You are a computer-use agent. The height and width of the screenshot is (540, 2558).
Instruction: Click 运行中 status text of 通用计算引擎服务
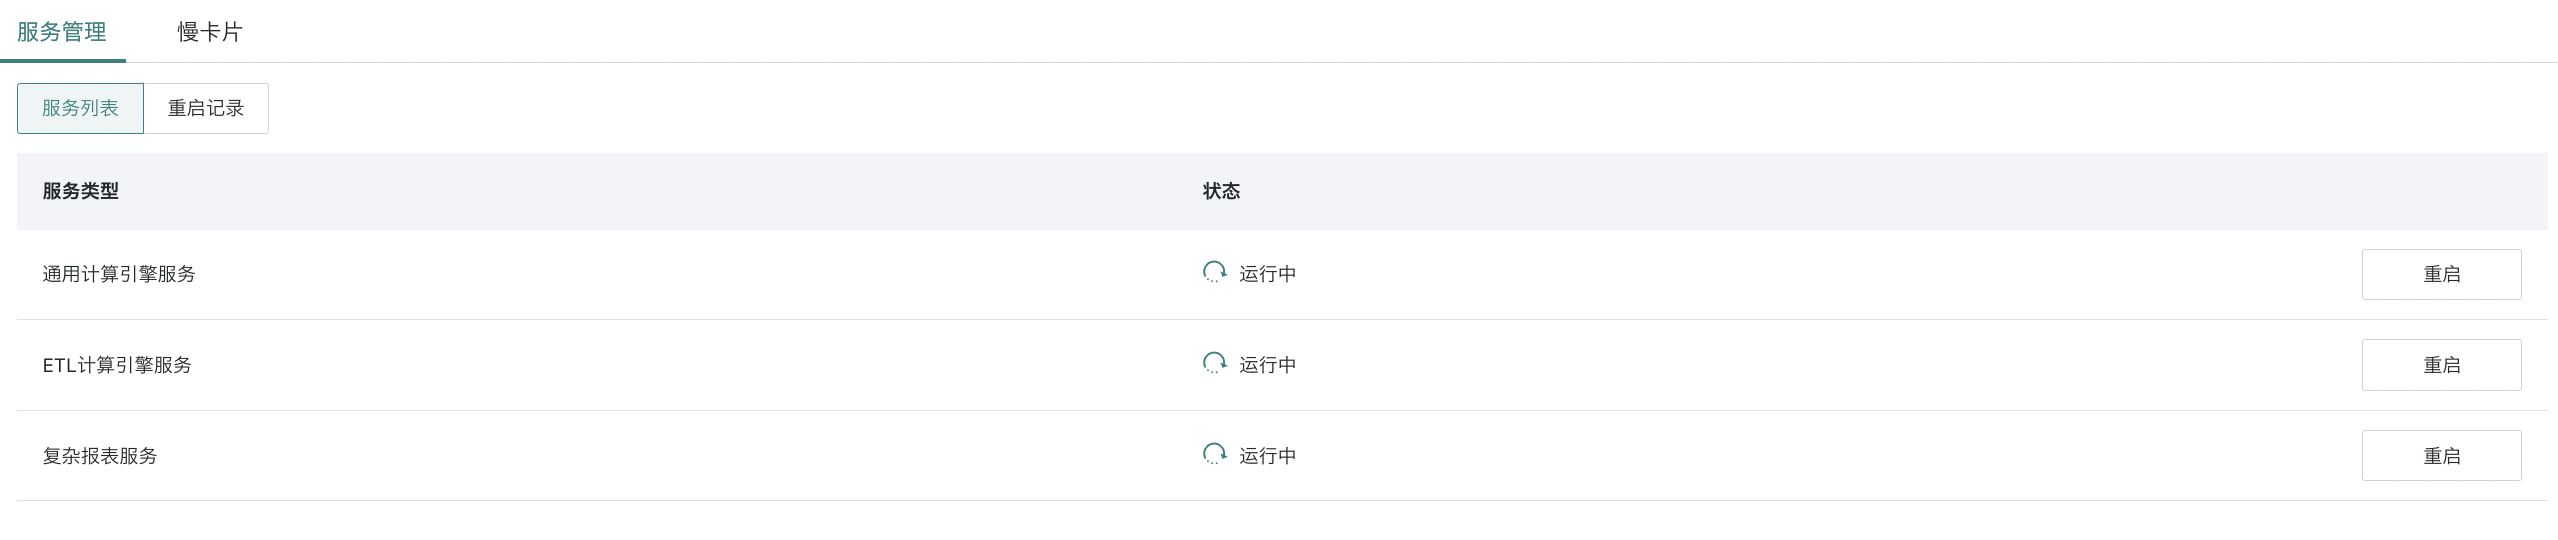[1268, 274]
